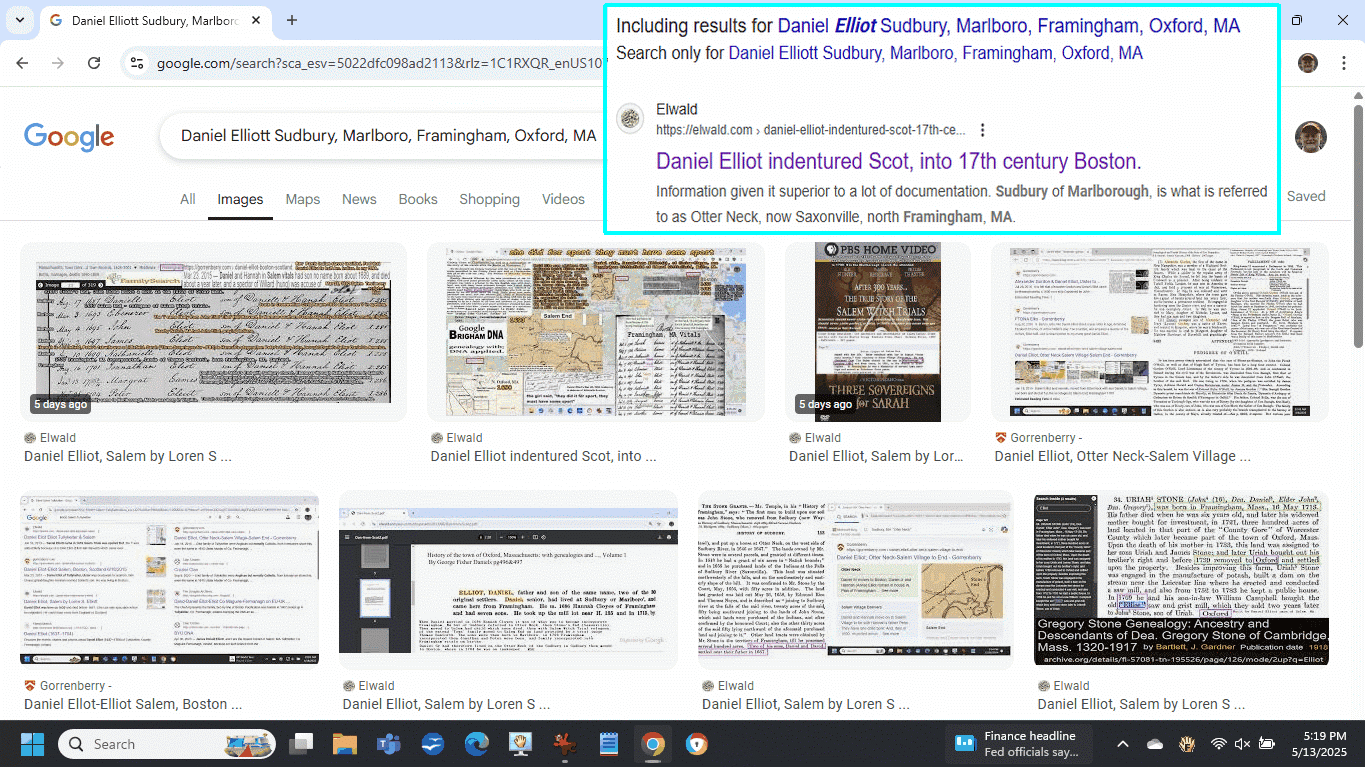This screenshot has height=767, width=1365.
Task: Switch to the Videos tab
Action: click(563, 199)
